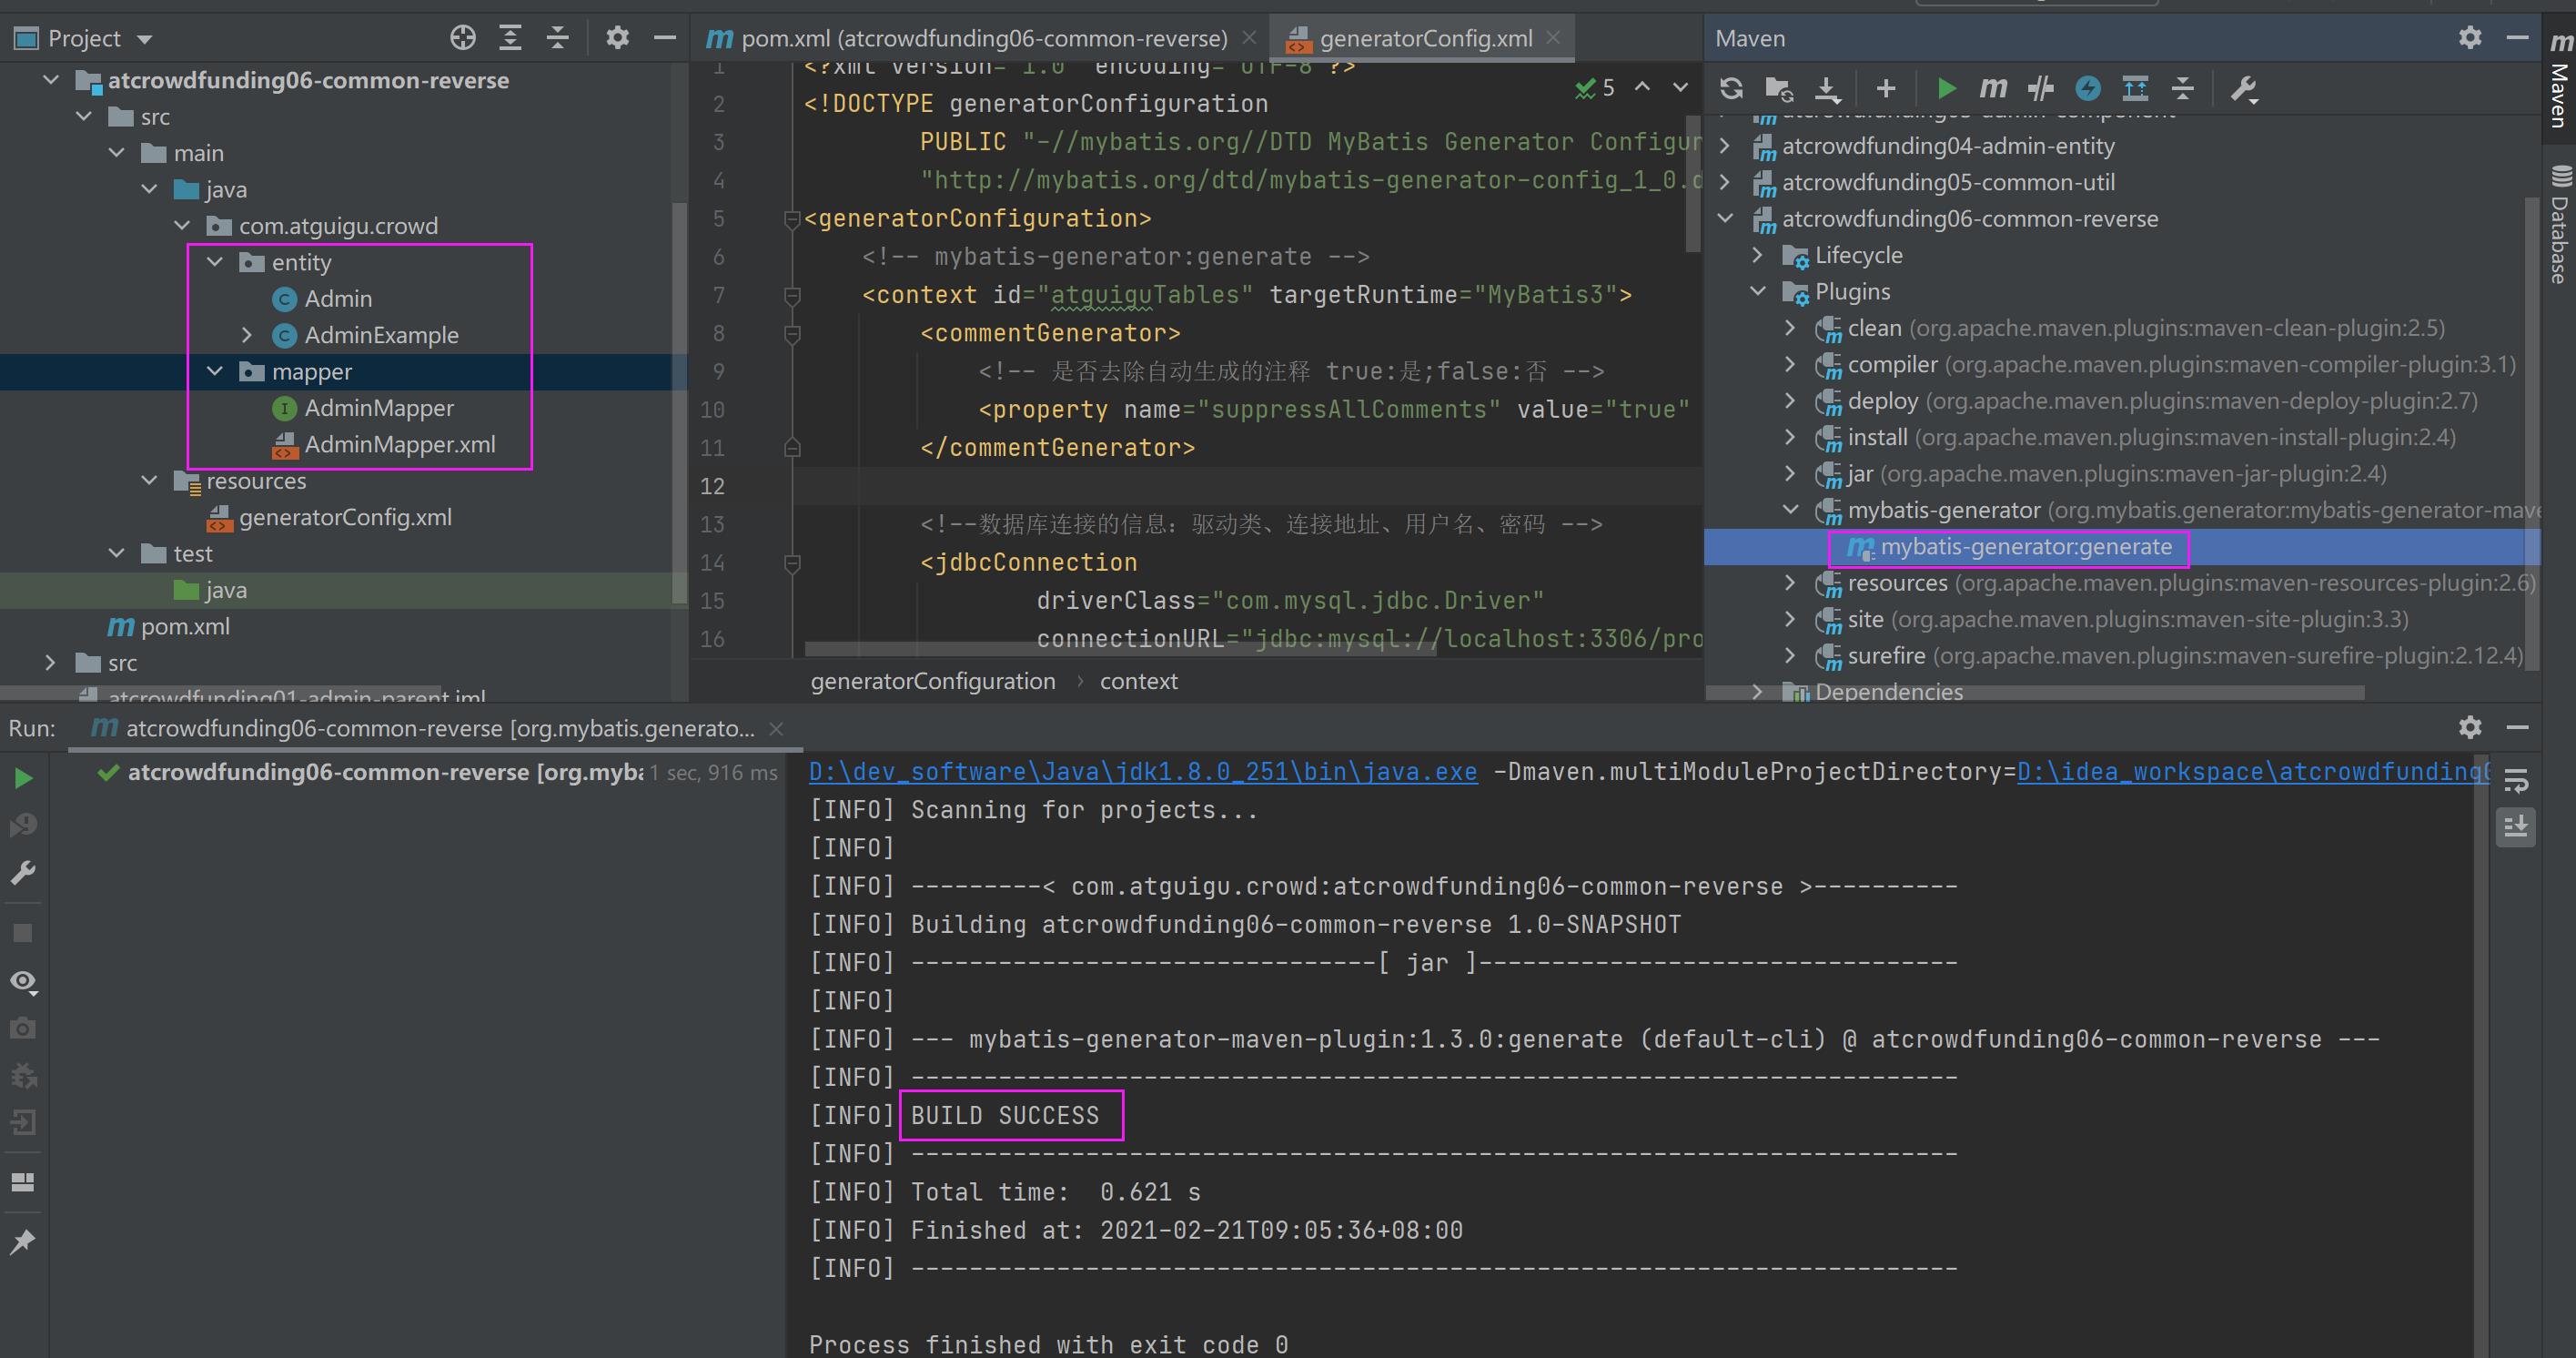This screenshot has height=1358, width=2576.
Task: Open Database vertical side tab
Action: point(2559,225)
